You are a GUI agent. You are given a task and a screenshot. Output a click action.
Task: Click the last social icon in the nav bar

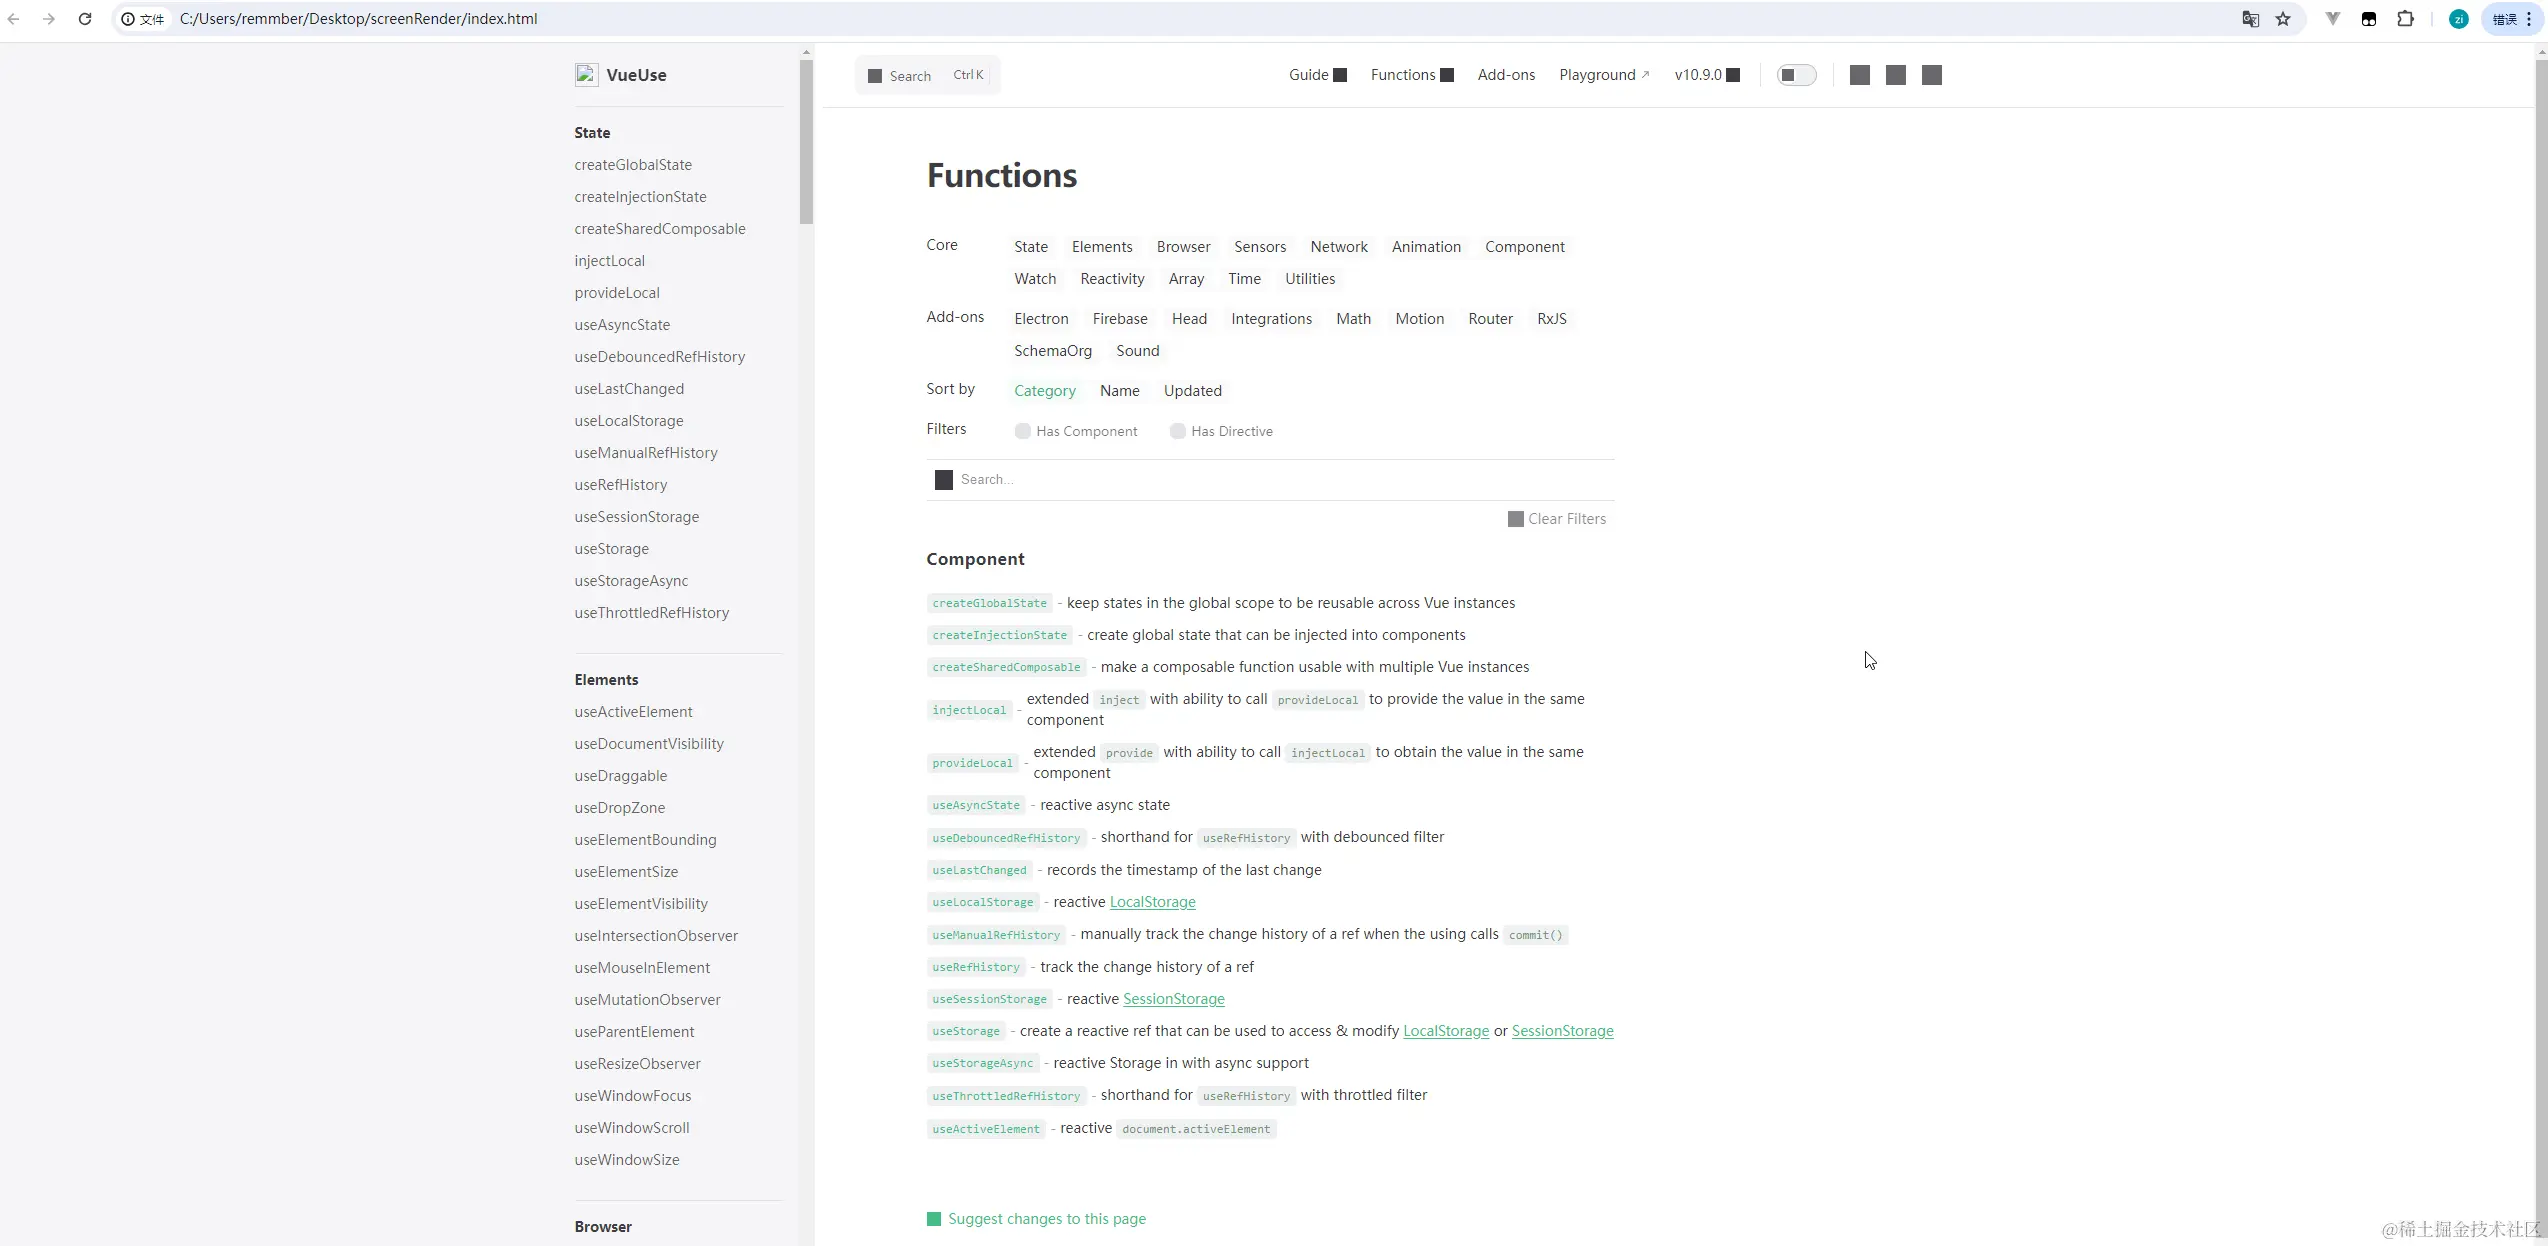(1932, 75)
